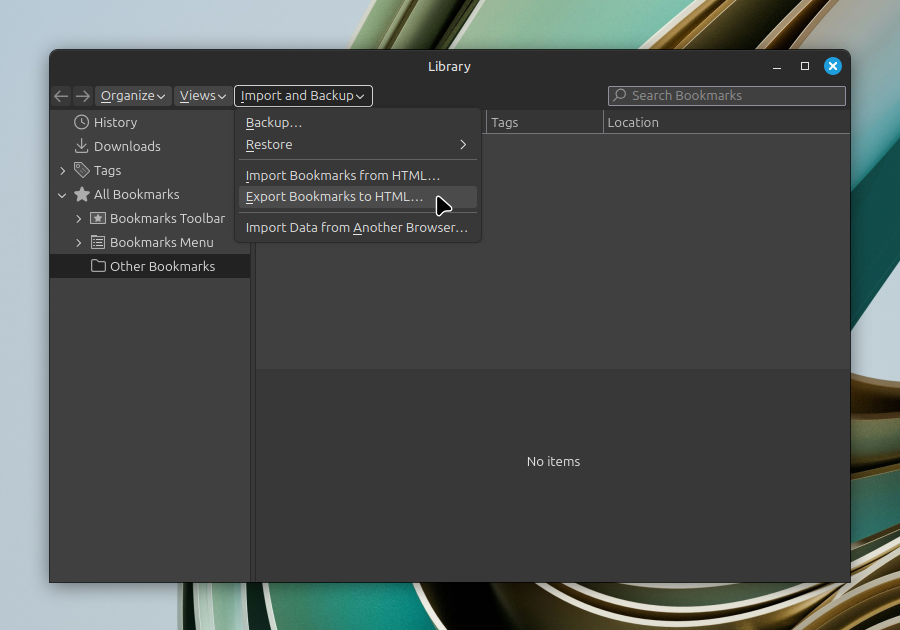
Task: Click the back arrow in the Library toolbar
Action: click(x=61, y=96)
